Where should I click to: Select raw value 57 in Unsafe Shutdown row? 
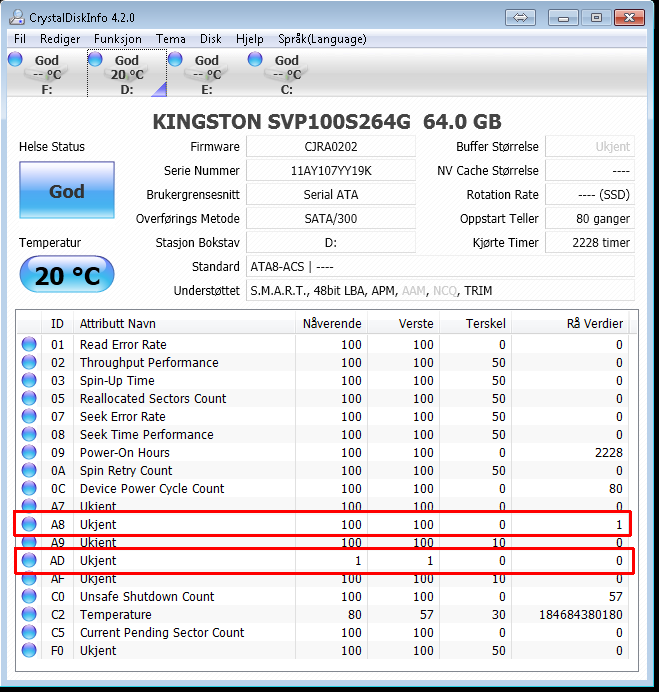[x=616, y=596]
